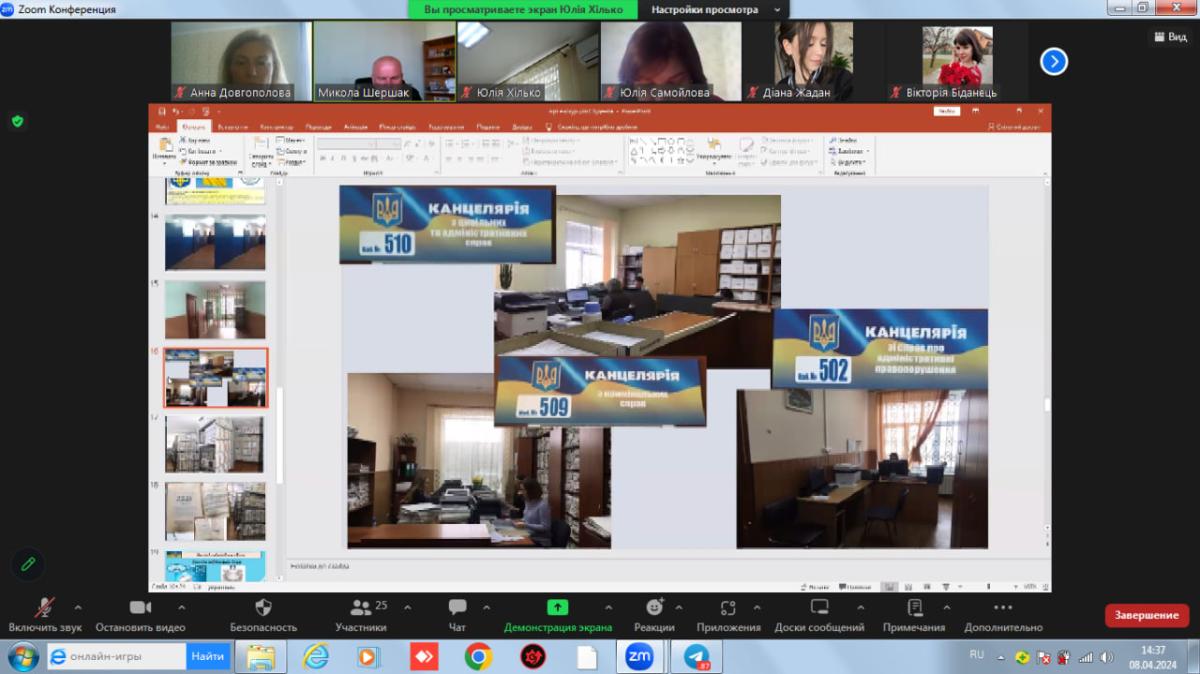Open the Дополнительно three-dots menu
Viewport: 1200px width, 674px height.
(1003, 607)
